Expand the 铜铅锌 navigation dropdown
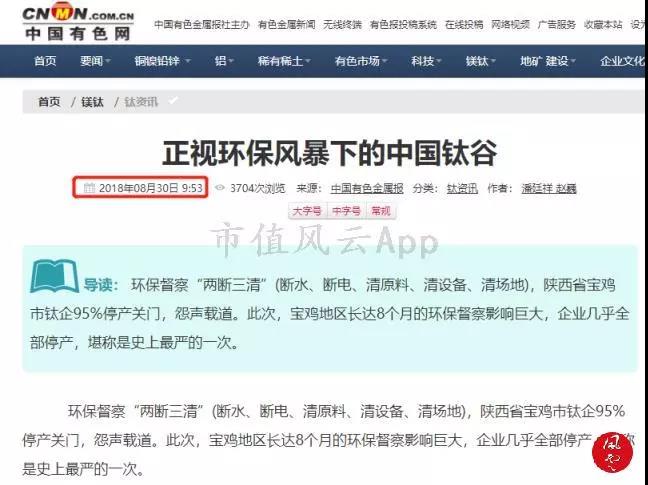This screenshot has width=648, height=485. click(162, 62)
